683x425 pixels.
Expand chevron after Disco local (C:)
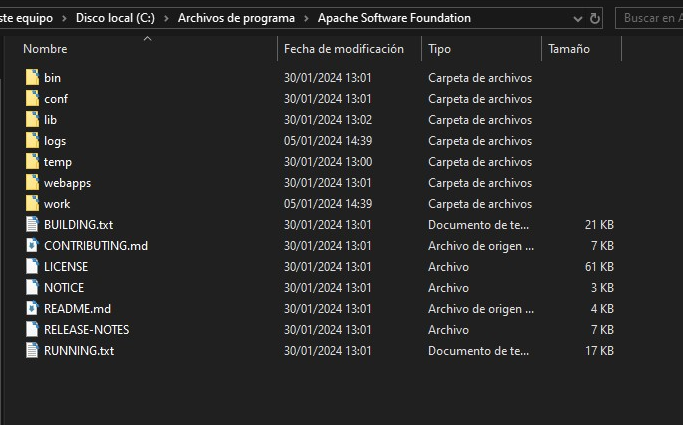coord(167,18)
